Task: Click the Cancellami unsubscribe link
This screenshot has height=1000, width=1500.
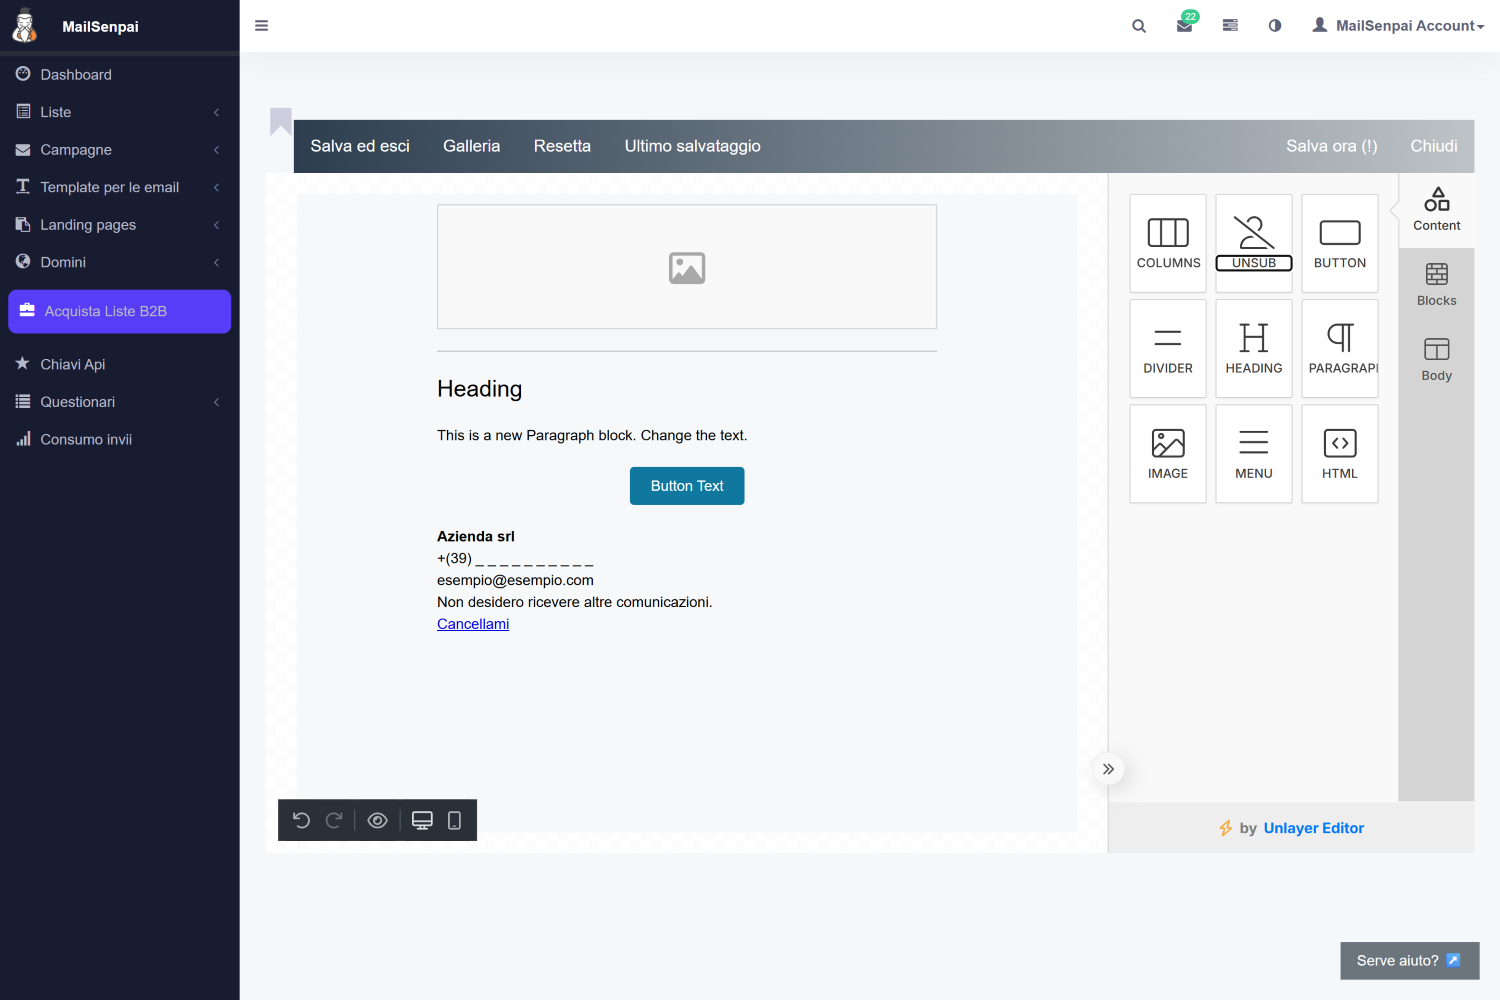Action: click(x=473, y=624)
